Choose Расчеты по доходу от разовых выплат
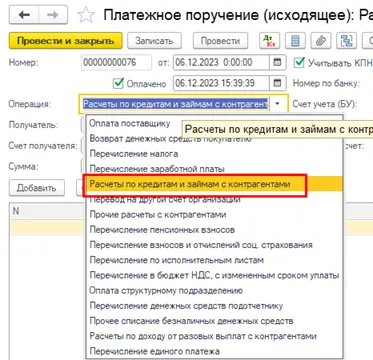Viewport: 373px width, 360px height. [x=215, y=336]
